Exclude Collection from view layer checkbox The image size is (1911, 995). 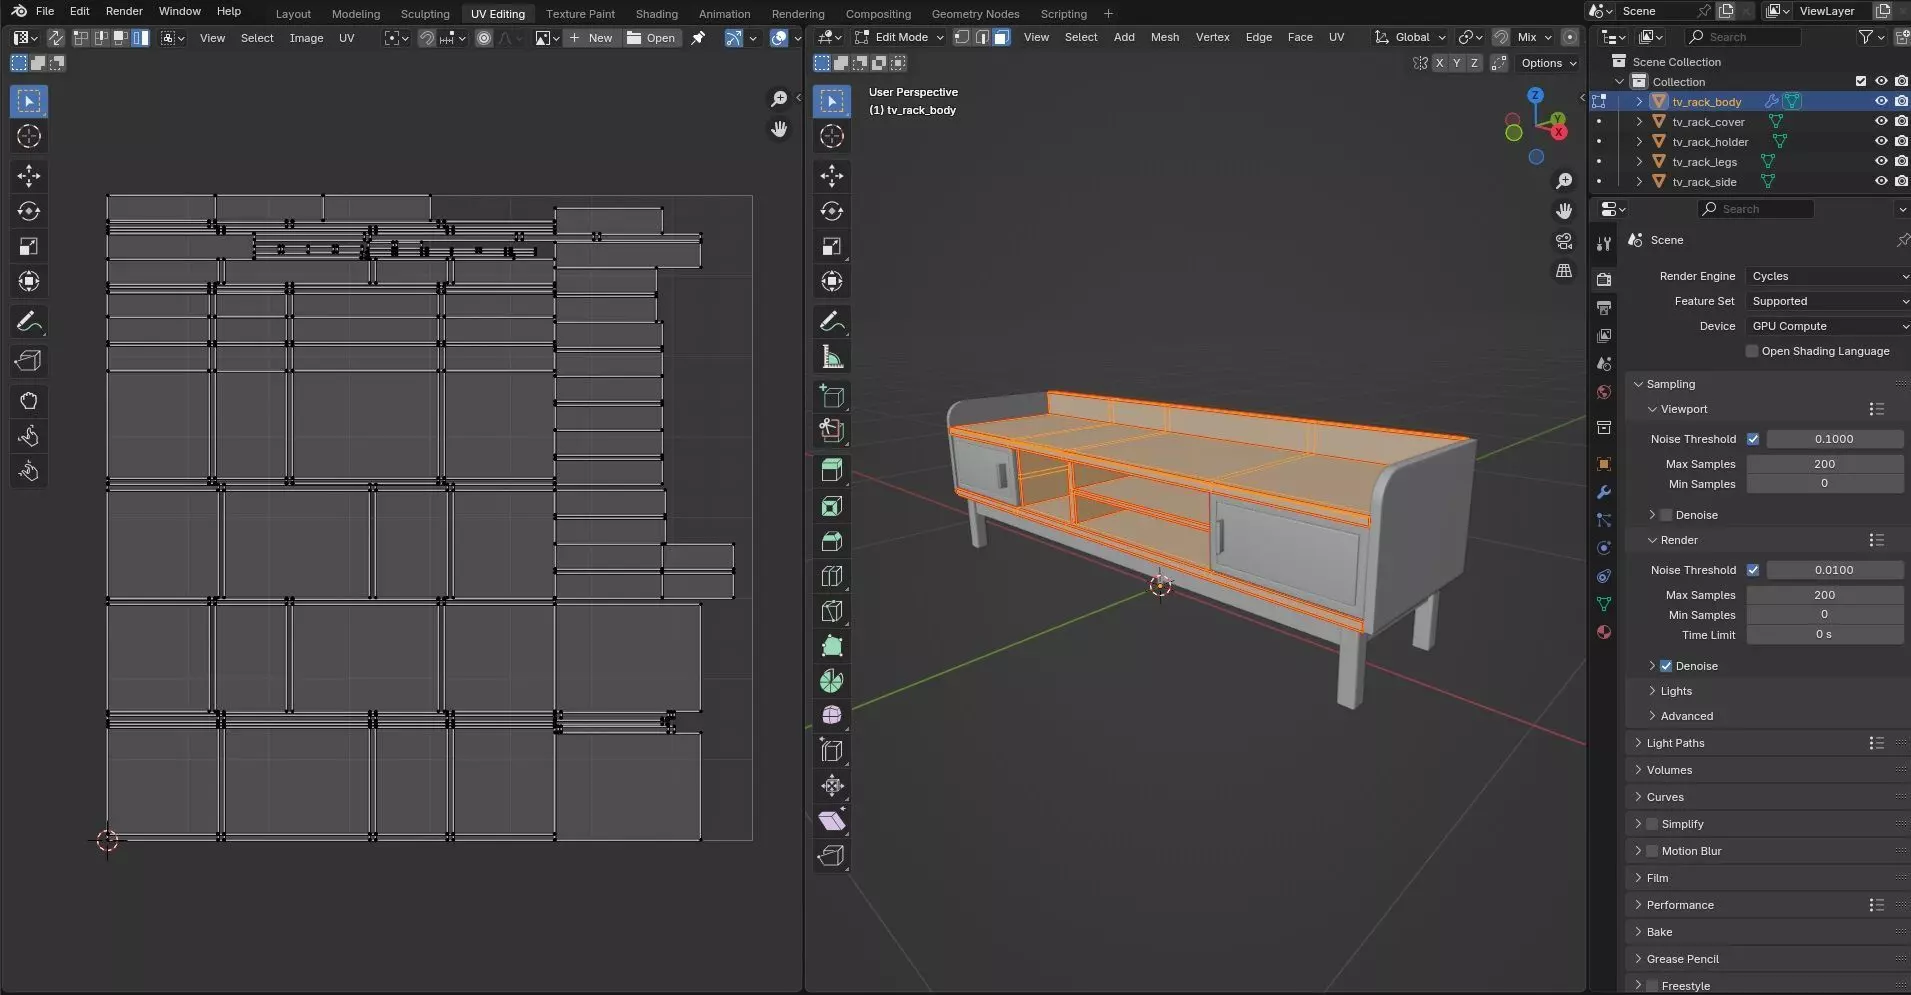[1861, 81]
